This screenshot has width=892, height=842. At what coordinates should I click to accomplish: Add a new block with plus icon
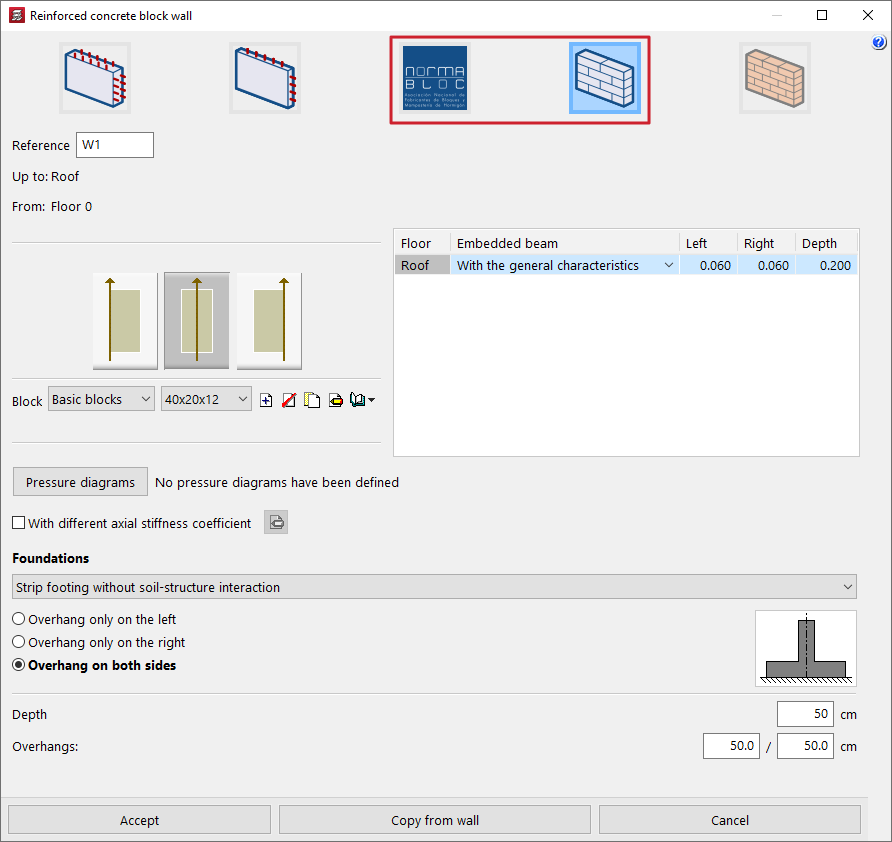pyautogui.click(x=266, y=401)
